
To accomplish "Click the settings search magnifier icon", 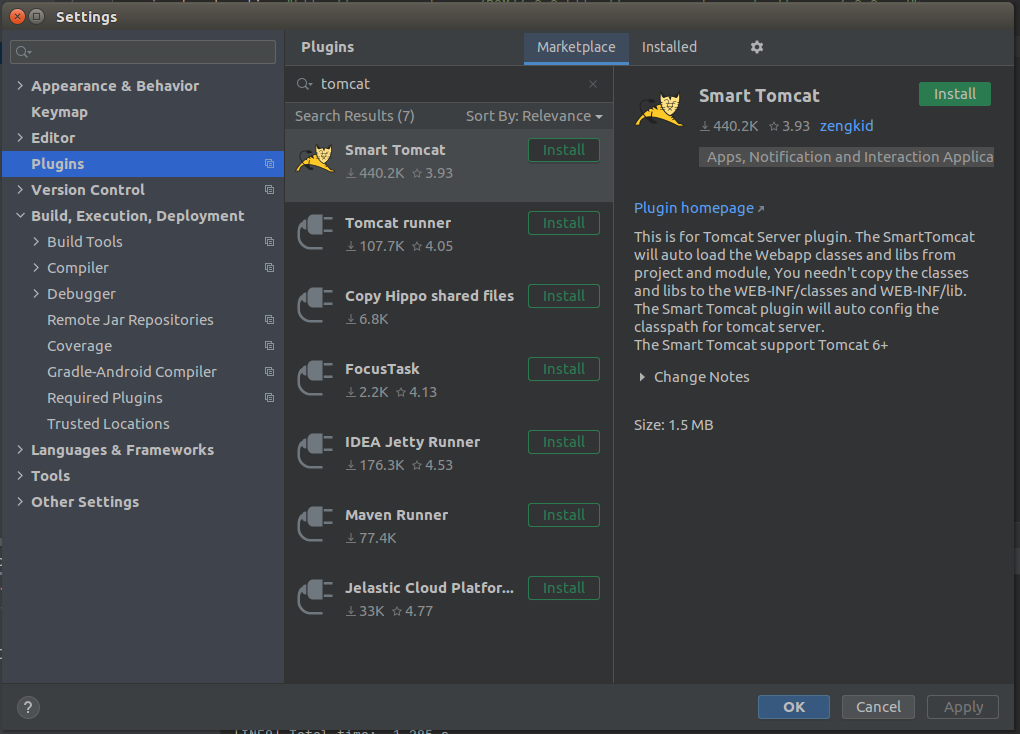I will pos(23,52).
